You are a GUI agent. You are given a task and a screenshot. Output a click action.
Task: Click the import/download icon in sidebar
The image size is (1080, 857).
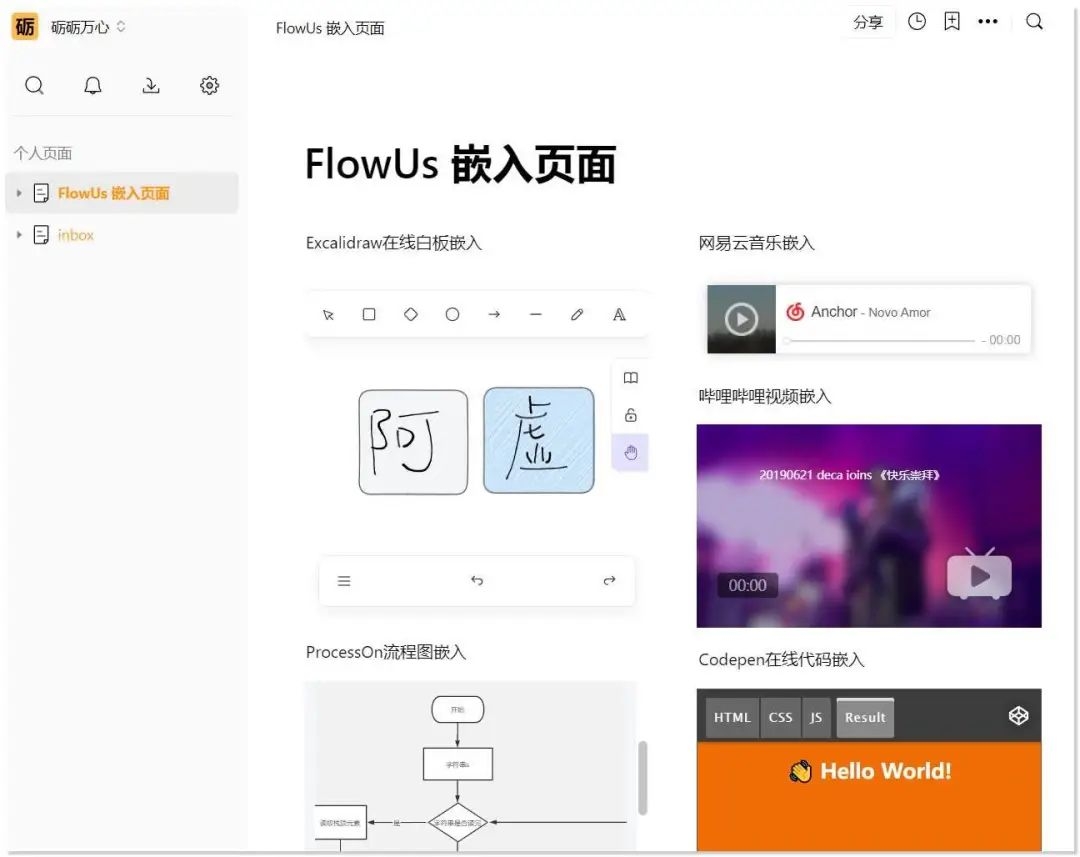click(151, 85)
